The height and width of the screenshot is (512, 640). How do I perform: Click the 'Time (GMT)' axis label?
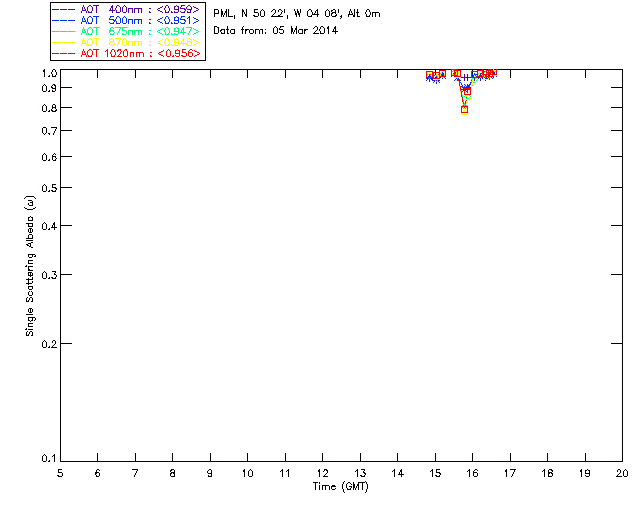coord(340,487)
